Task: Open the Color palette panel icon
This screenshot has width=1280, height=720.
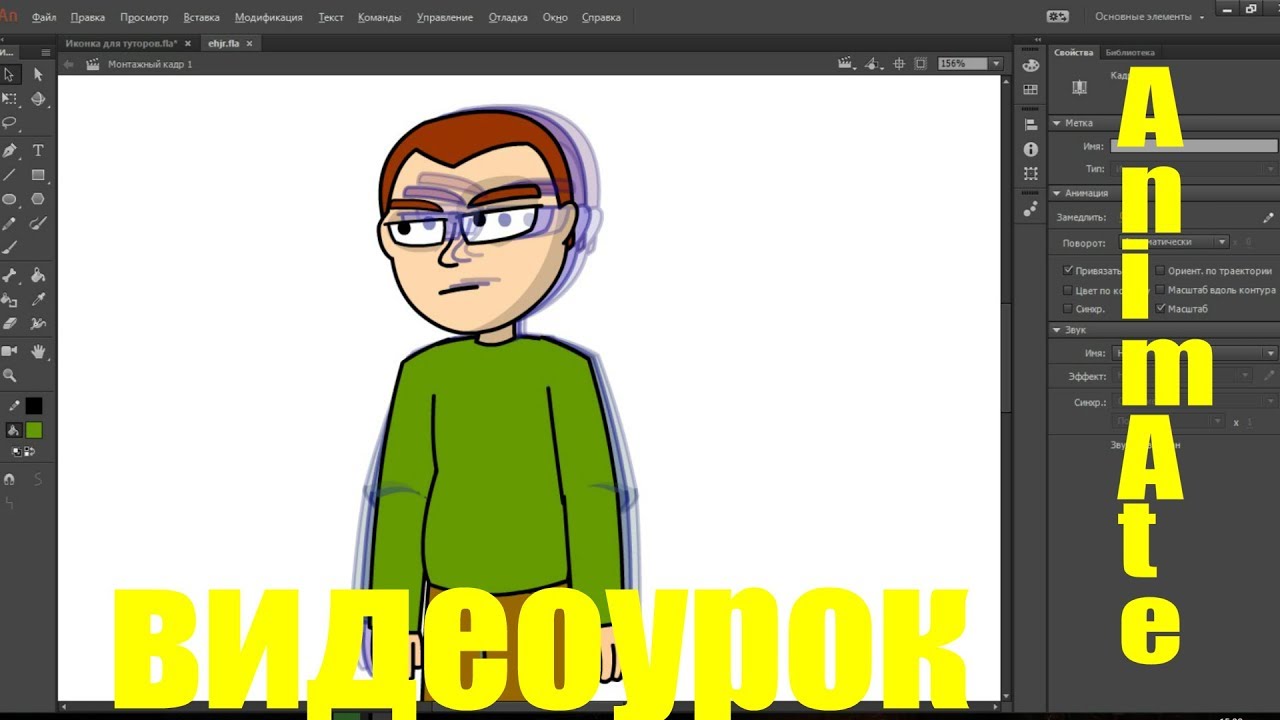Action: click(1031, 65)
